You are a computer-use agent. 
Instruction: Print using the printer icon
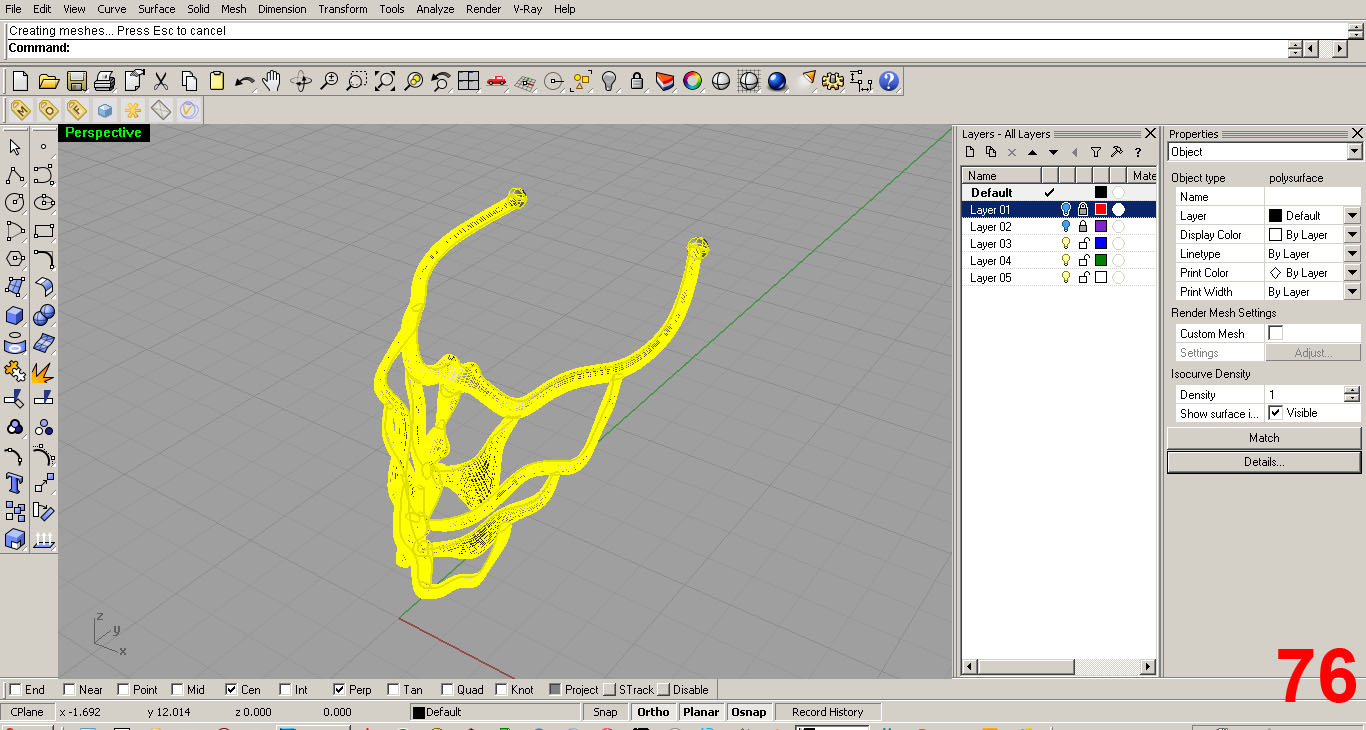coord(104,81)
